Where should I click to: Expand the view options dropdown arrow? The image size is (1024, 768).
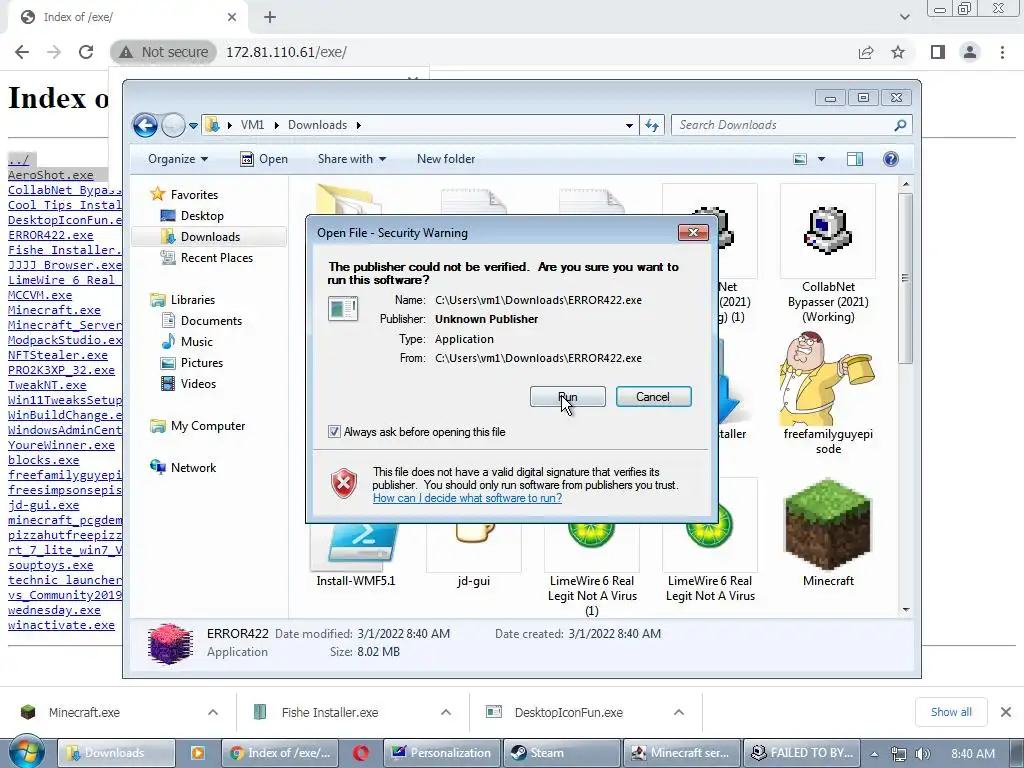(822, 159)
